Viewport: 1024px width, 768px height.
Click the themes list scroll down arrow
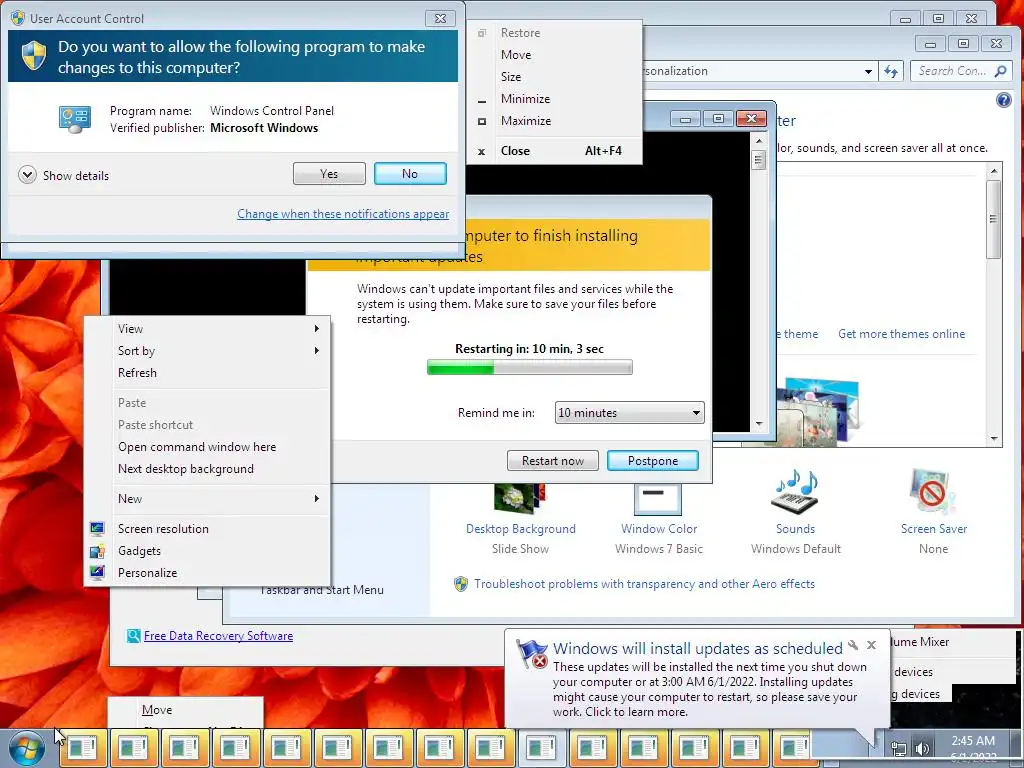click(993, 439)
